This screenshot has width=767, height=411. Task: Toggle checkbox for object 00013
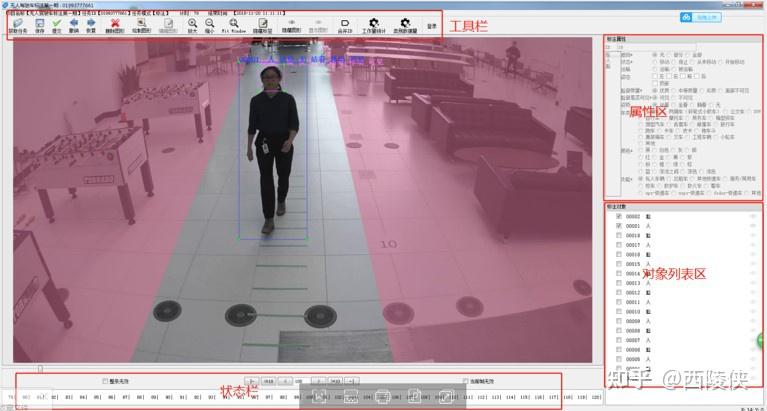point(619,283)
